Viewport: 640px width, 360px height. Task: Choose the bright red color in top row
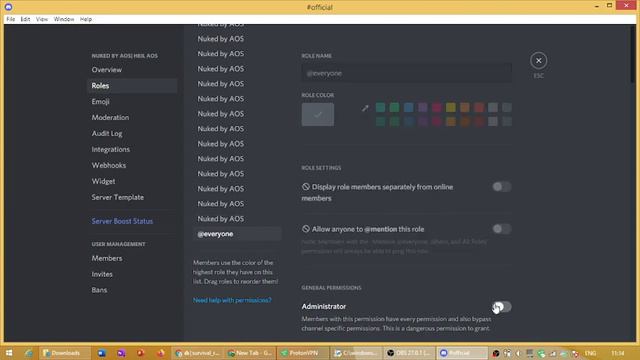(479, 107)
